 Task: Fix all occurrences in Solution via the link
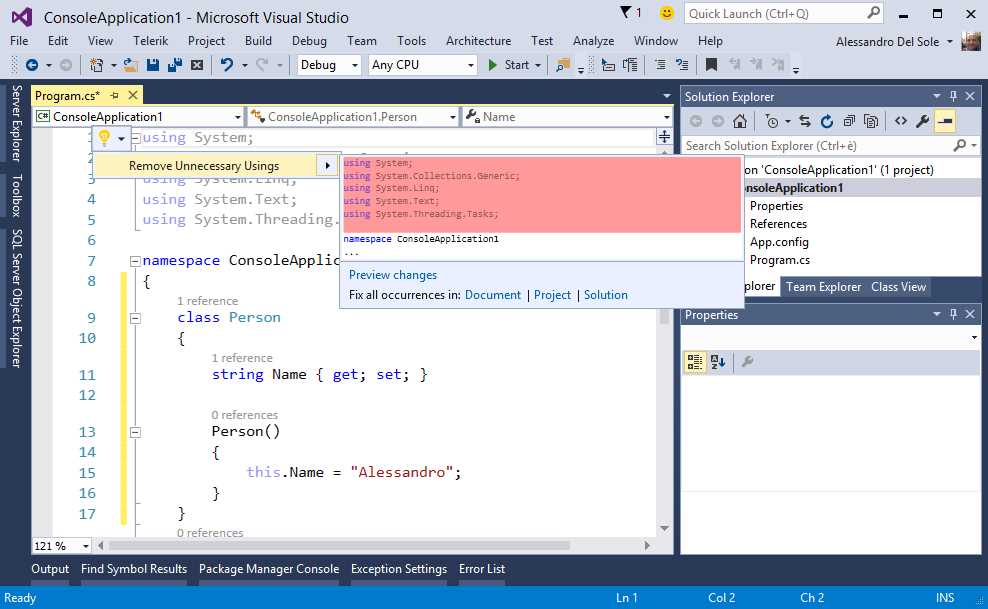point(605,294)
